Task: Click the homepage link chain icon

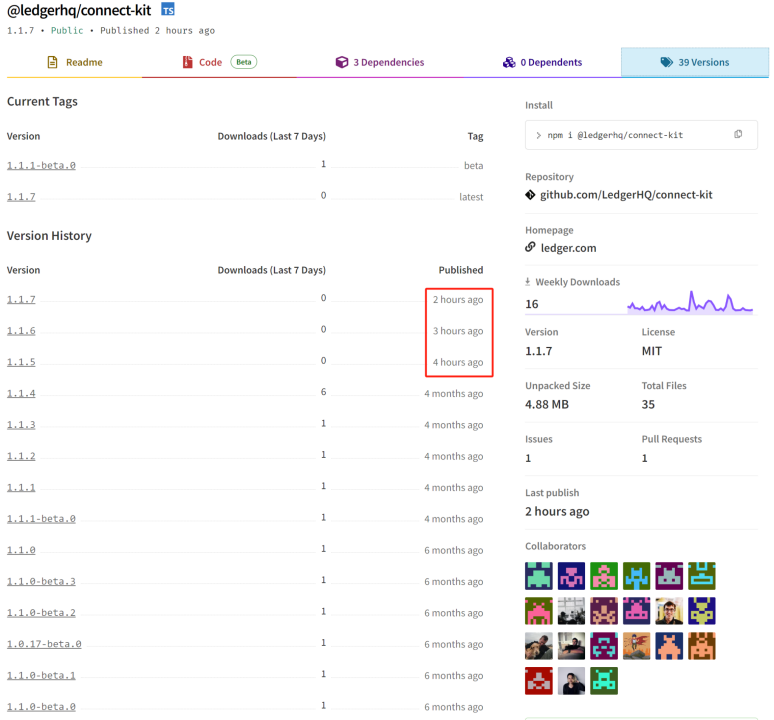Action: click(530, 247)
